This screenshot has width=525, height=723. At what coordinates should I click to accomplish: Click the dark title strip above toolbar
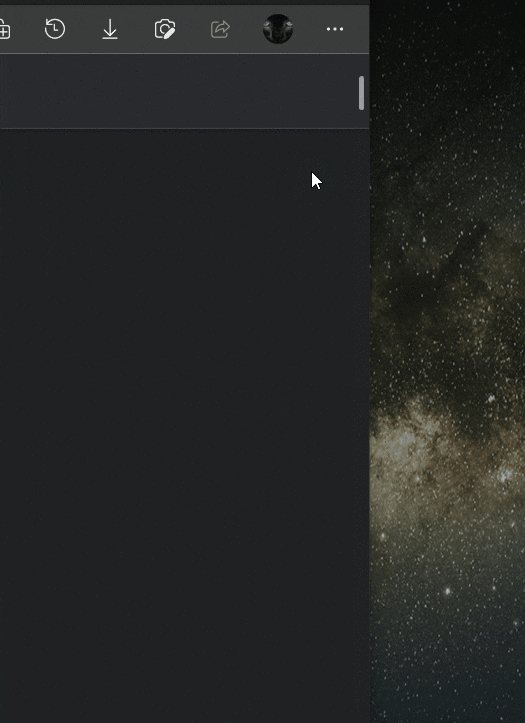(x=184, y=2)
